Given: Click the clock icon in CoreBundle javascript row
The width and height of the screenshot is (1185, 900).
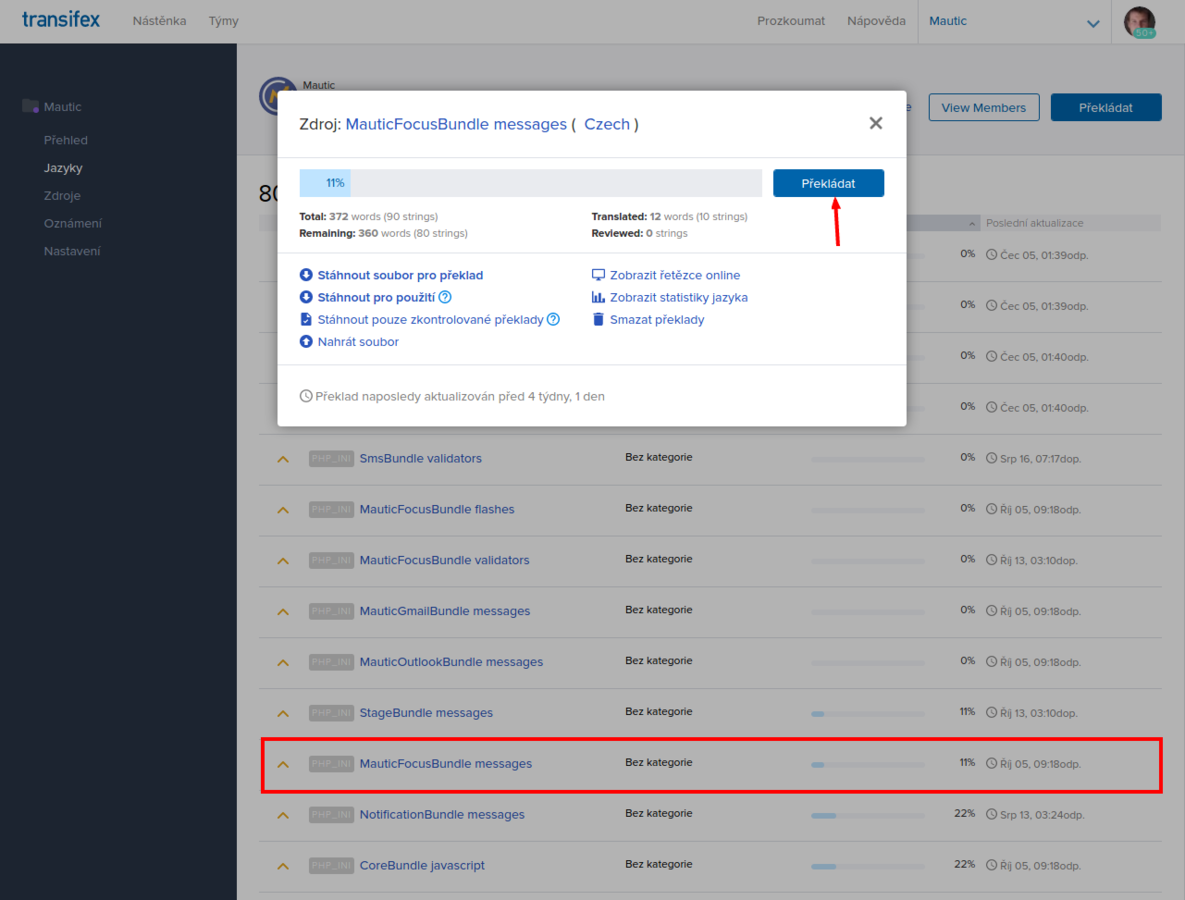Looking at the screenshot, I should (x=992, y=864).
